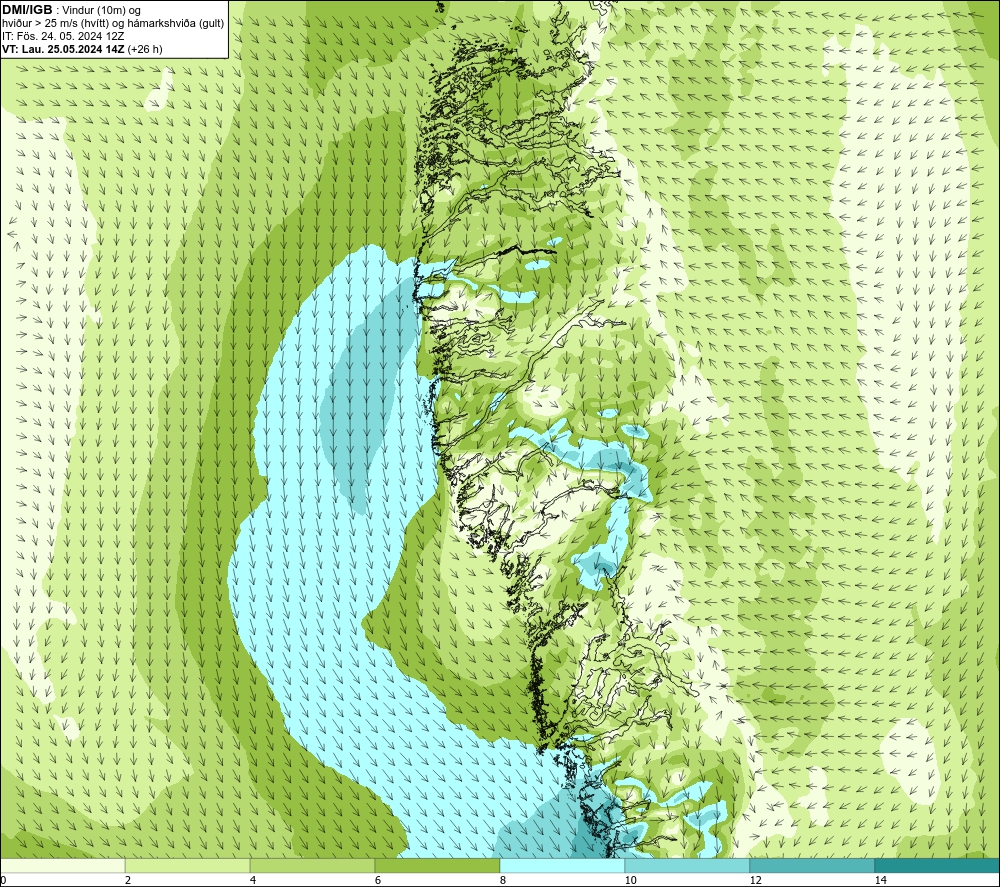Image resolution: width=1000 pixels, height=887 pixels.
Task: Click the 'Vindur (10m) og' label
Action: click(x=101, y=11)
